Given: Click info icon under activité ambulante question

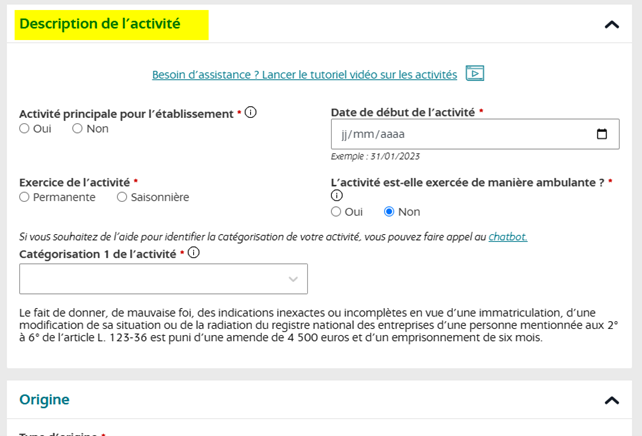Looking at the screenshot, I should pos(336,196).
